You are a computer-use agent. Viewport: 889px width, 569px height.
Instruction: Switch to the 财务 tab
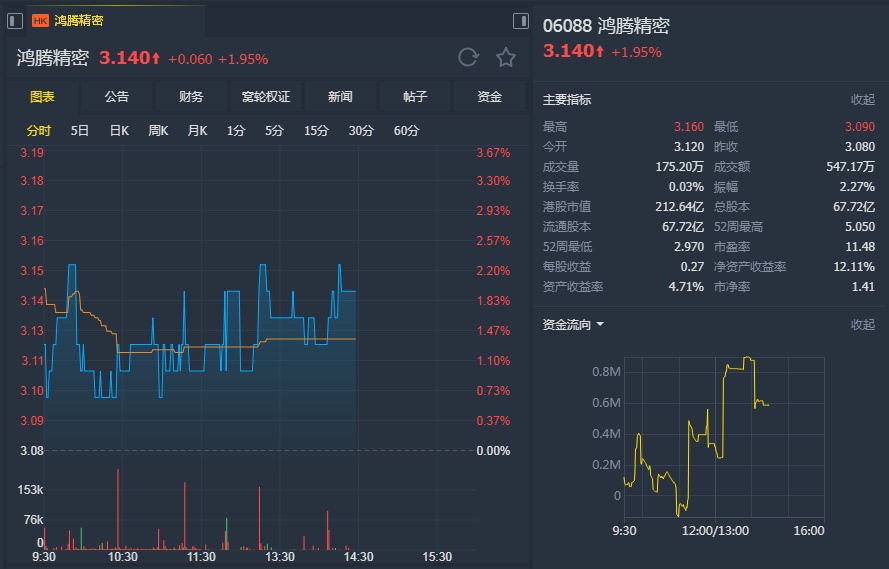(x=191, y=97)
